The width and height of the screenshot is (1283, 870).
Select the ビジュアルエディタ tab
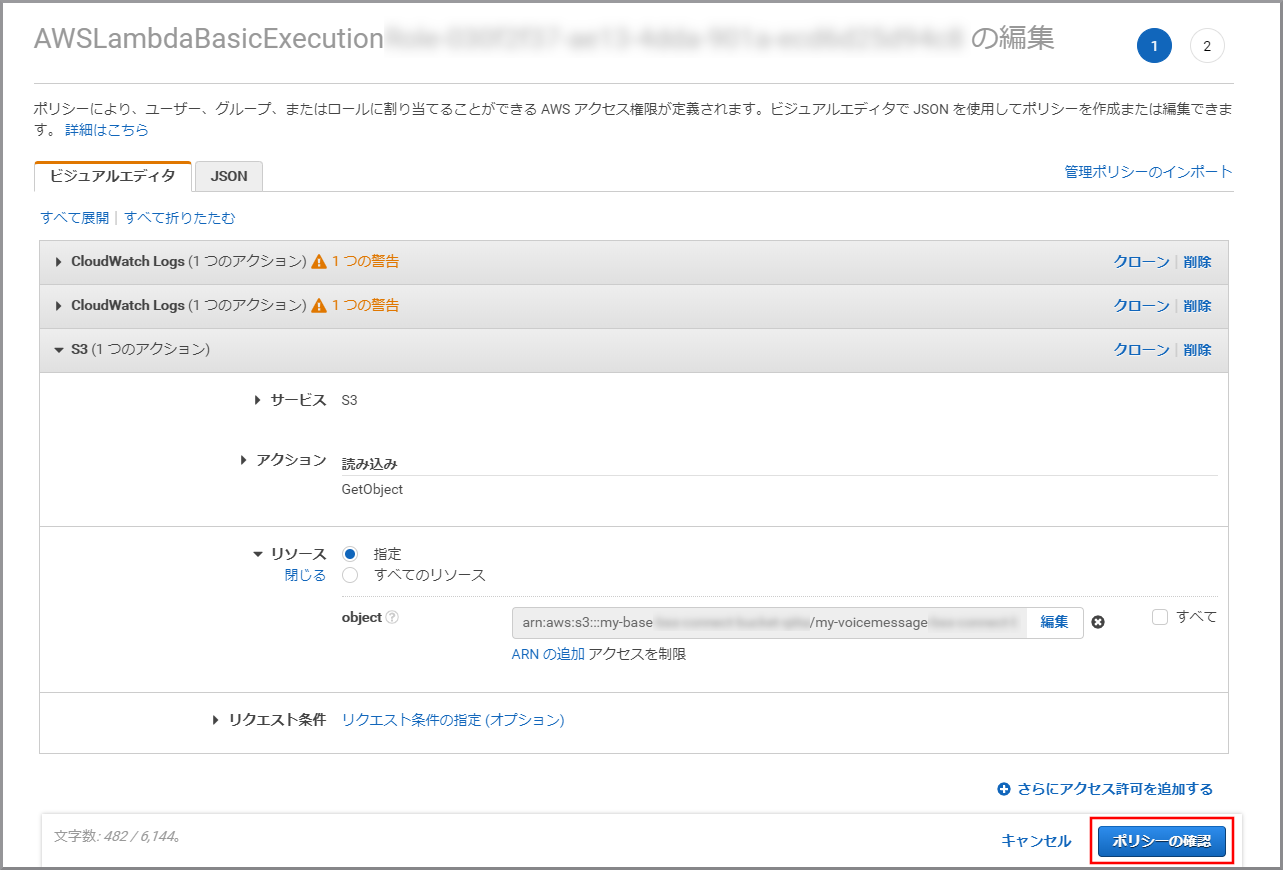click(113, 176)
